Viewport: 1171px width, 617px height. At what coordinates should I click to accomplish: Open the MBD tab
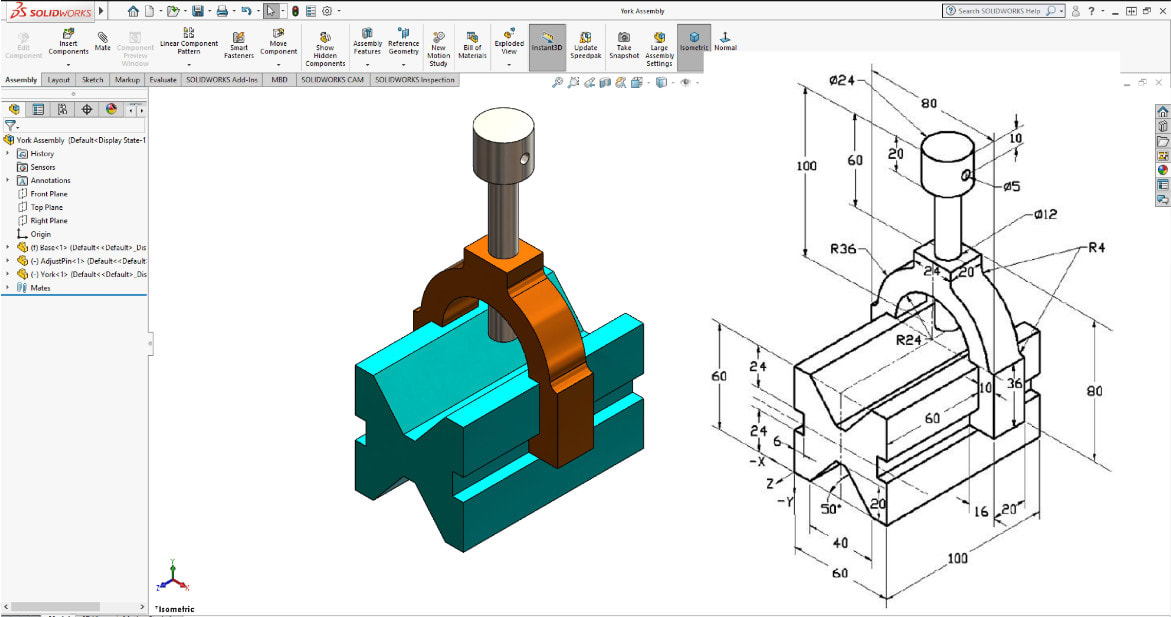pos(279,80)
